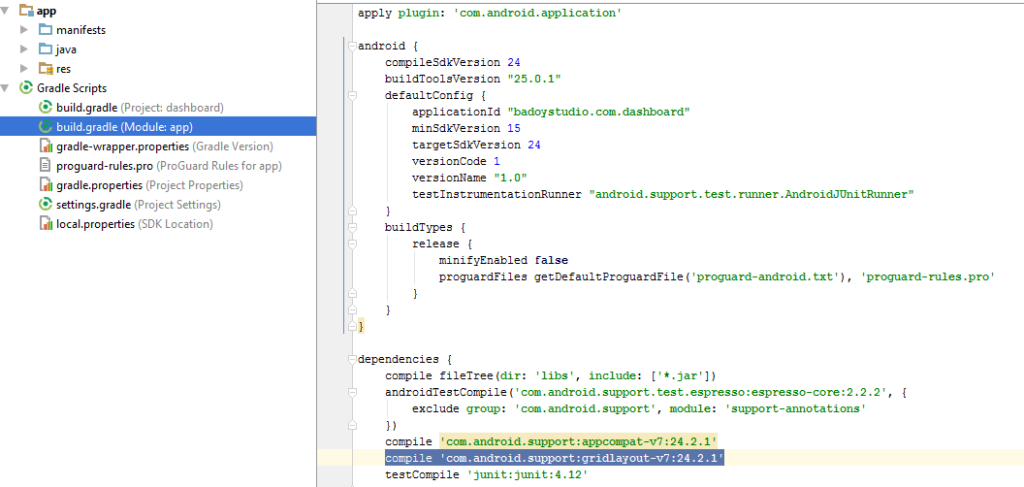The width and height of the screenshot is (1024, 487).
Task: Click the res resource folder icon
Action: coord(45,68)
